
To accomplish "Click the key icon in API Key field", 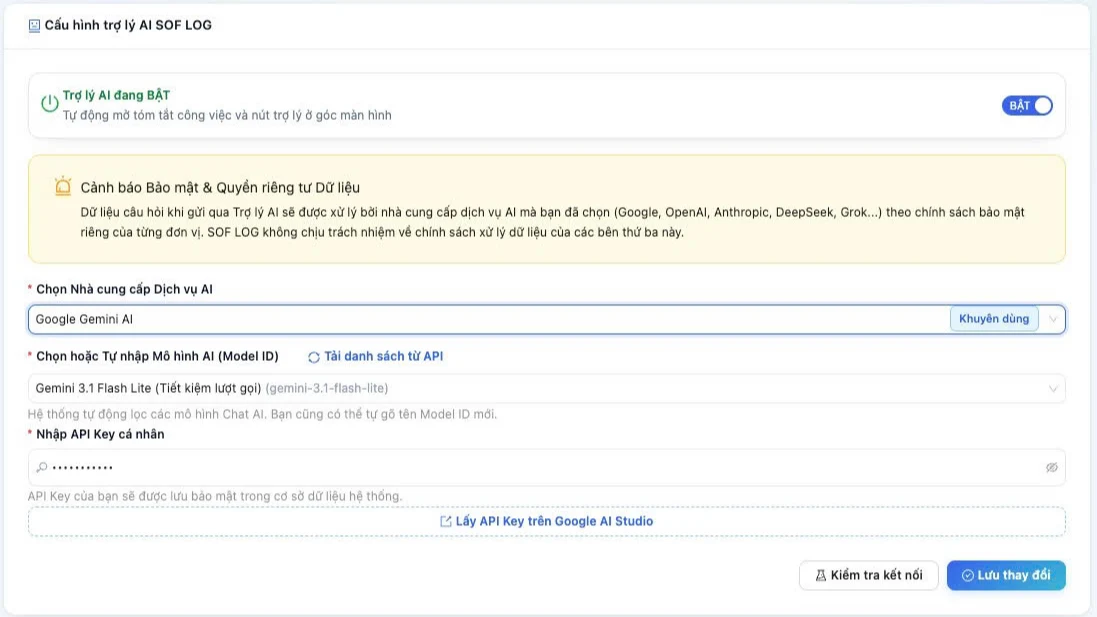I will [x=42, y=467].
